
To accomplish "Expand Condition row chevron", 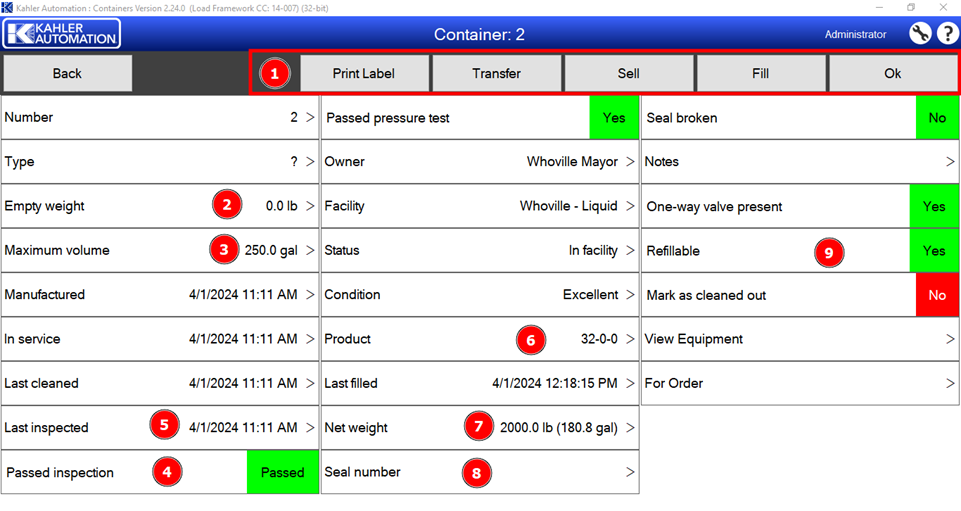I will pyautogui.click(x=630, y=294).
